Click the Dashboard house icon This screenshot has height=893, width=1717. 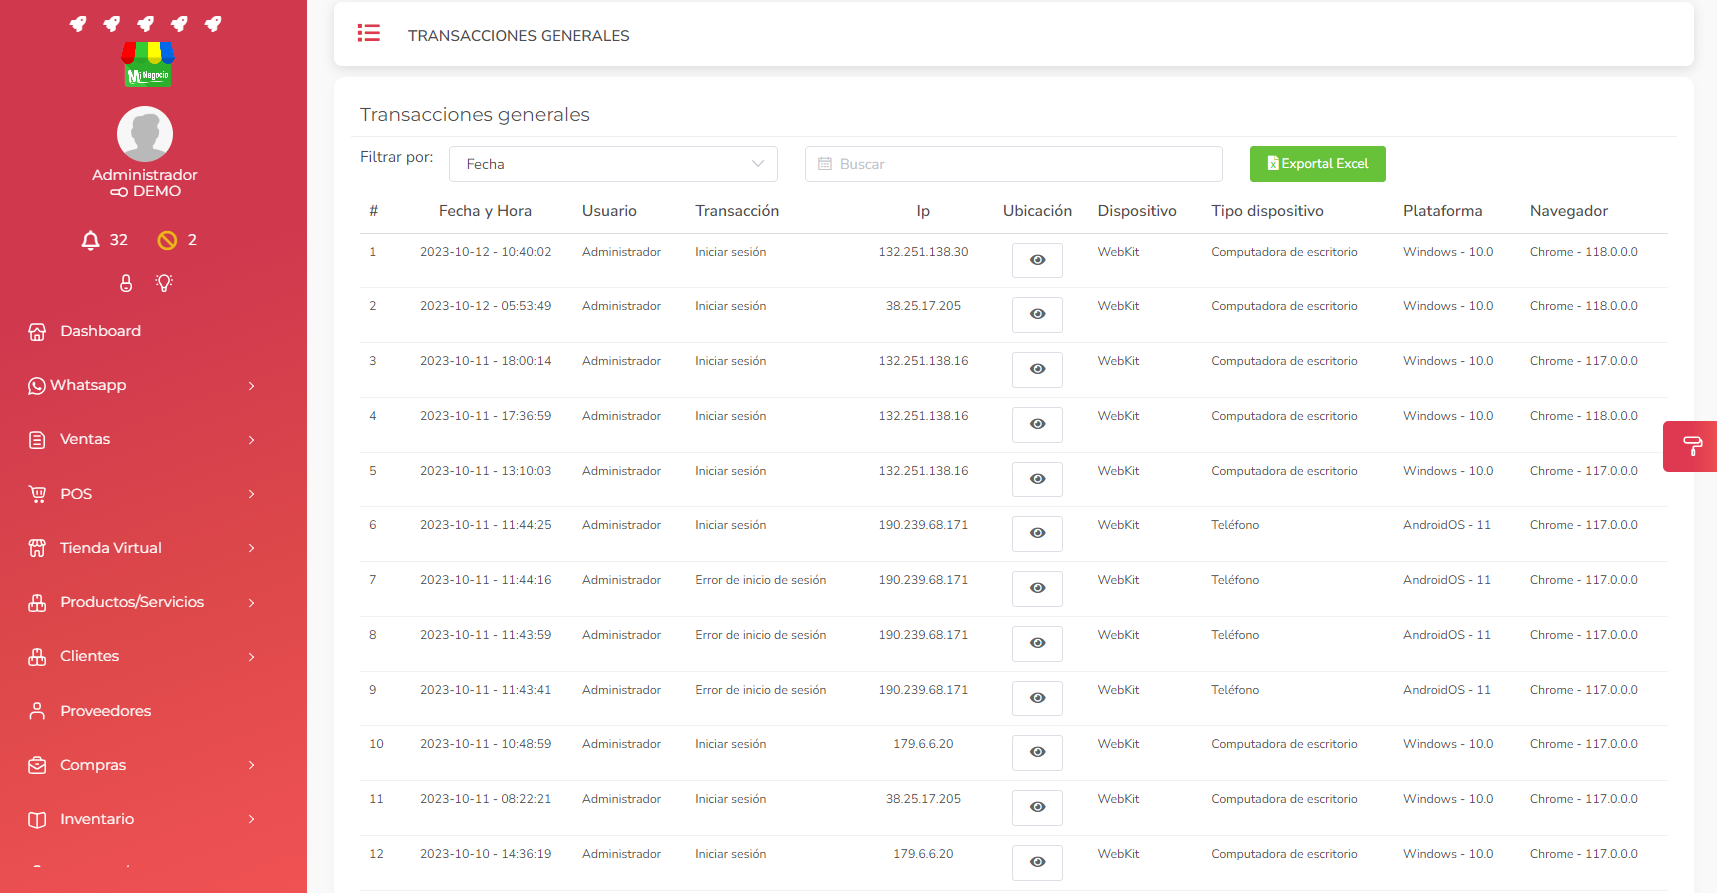coord(37,332)
